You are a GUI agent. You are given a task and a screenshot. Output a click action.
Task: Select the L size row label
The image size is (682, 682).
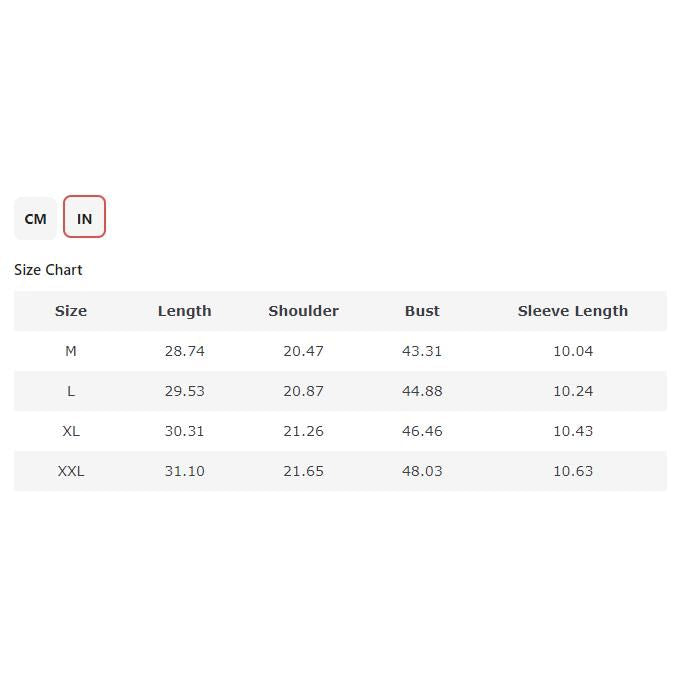click(x=71, y=391)
